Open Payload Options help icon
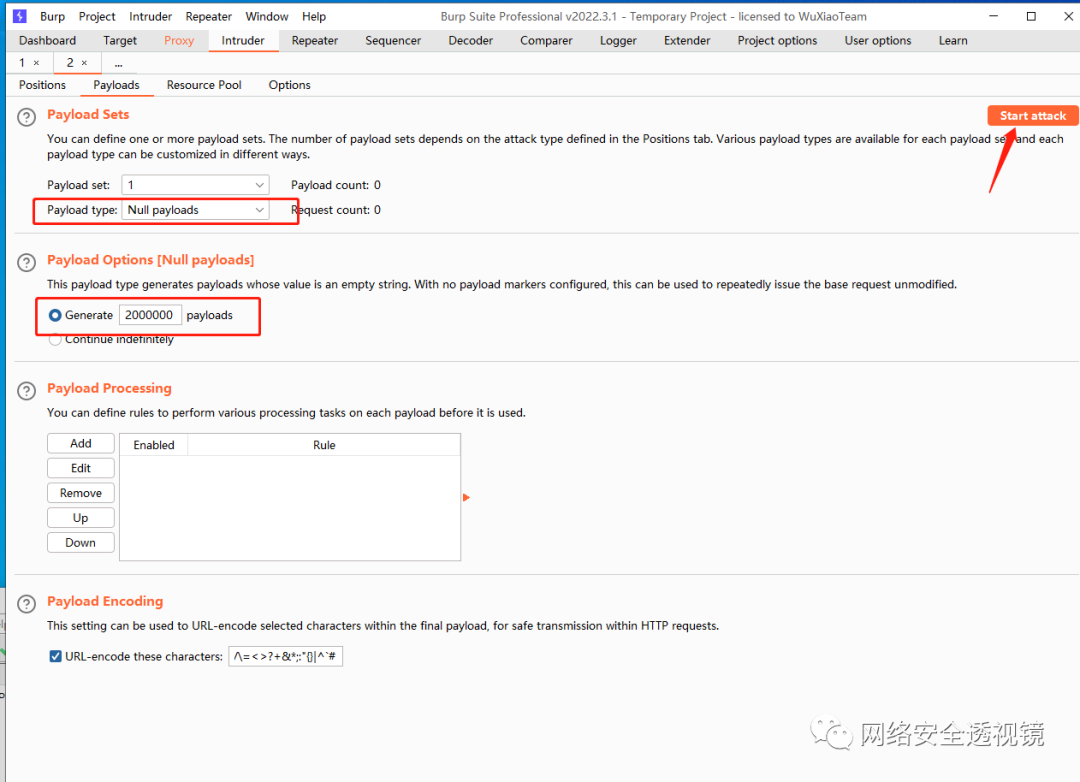Image resolution: width=1080 pixels, height=782 pixels. pos(26,263)
